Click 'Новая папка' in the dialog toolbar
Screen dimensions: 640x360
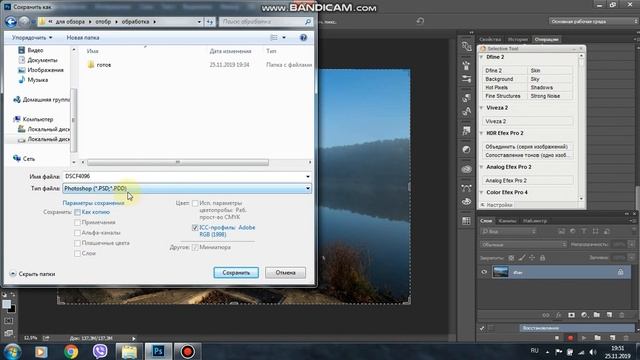click(83, 38)
